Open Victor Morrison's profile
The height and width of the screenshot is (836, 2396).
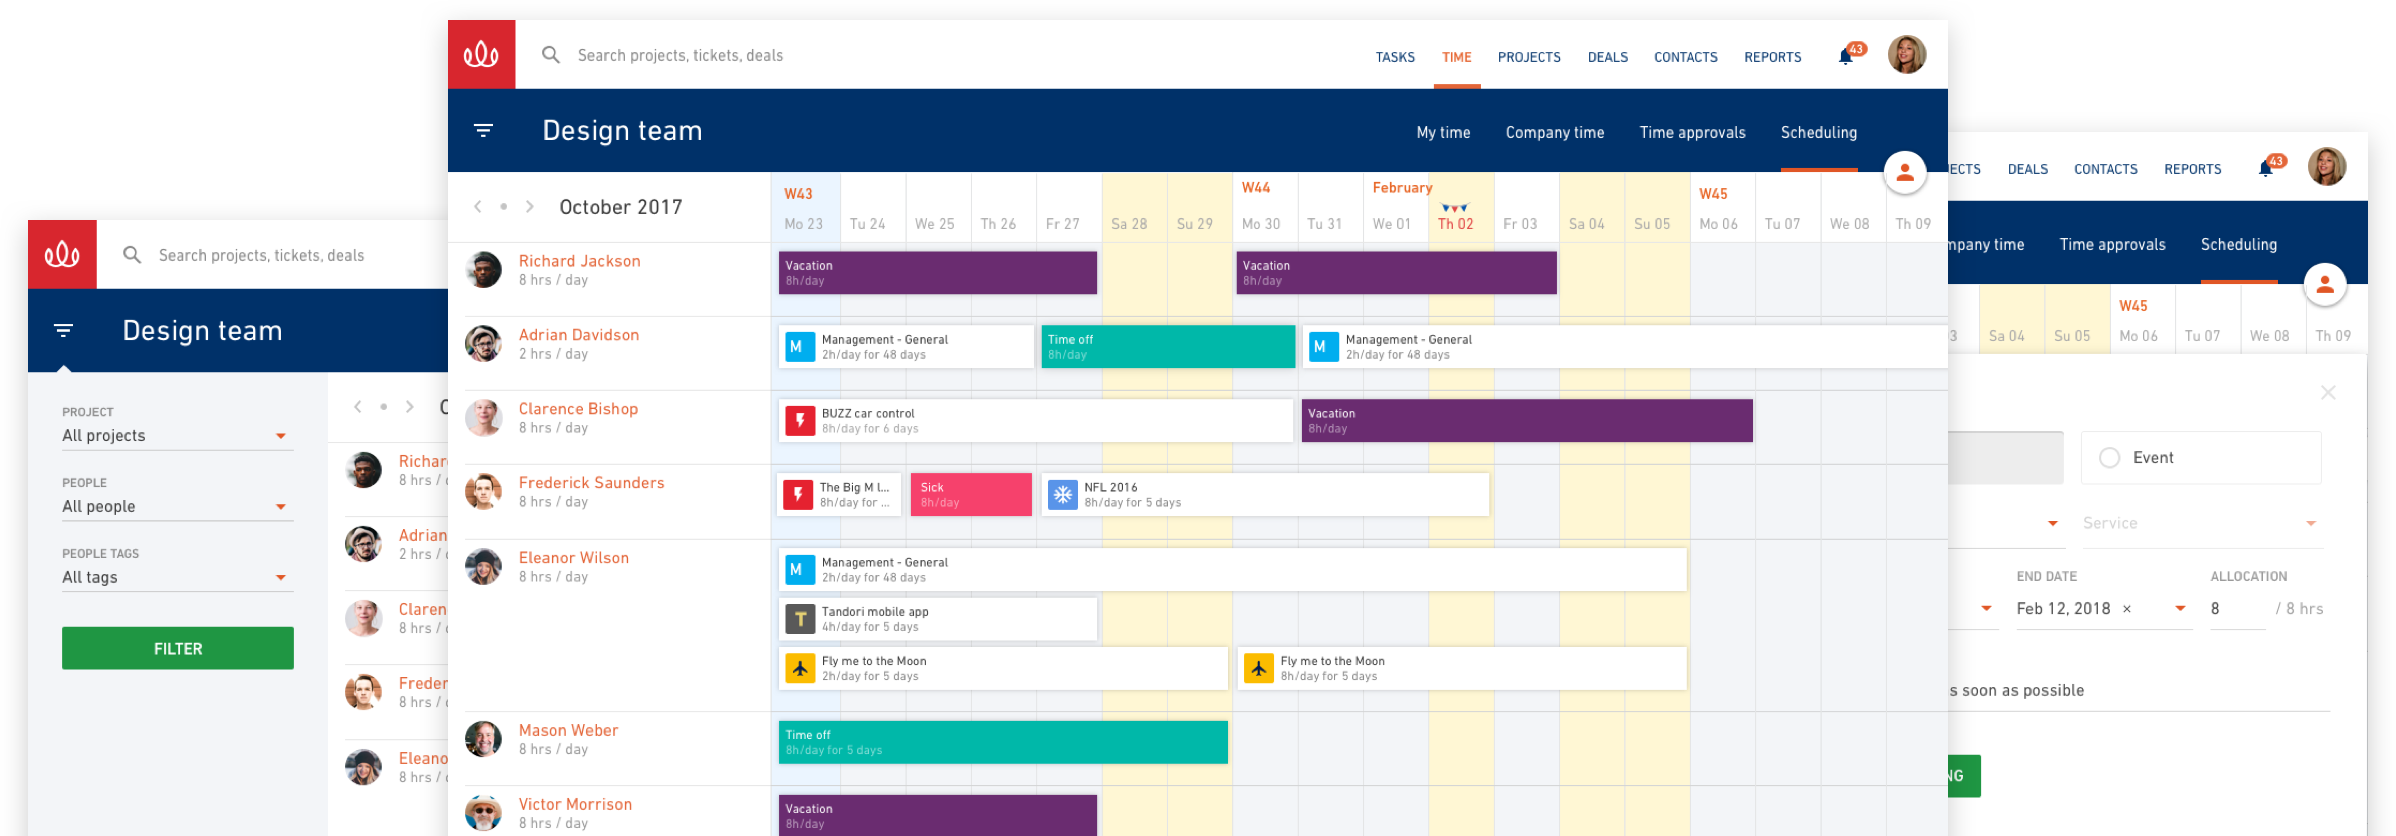point(575,804)
